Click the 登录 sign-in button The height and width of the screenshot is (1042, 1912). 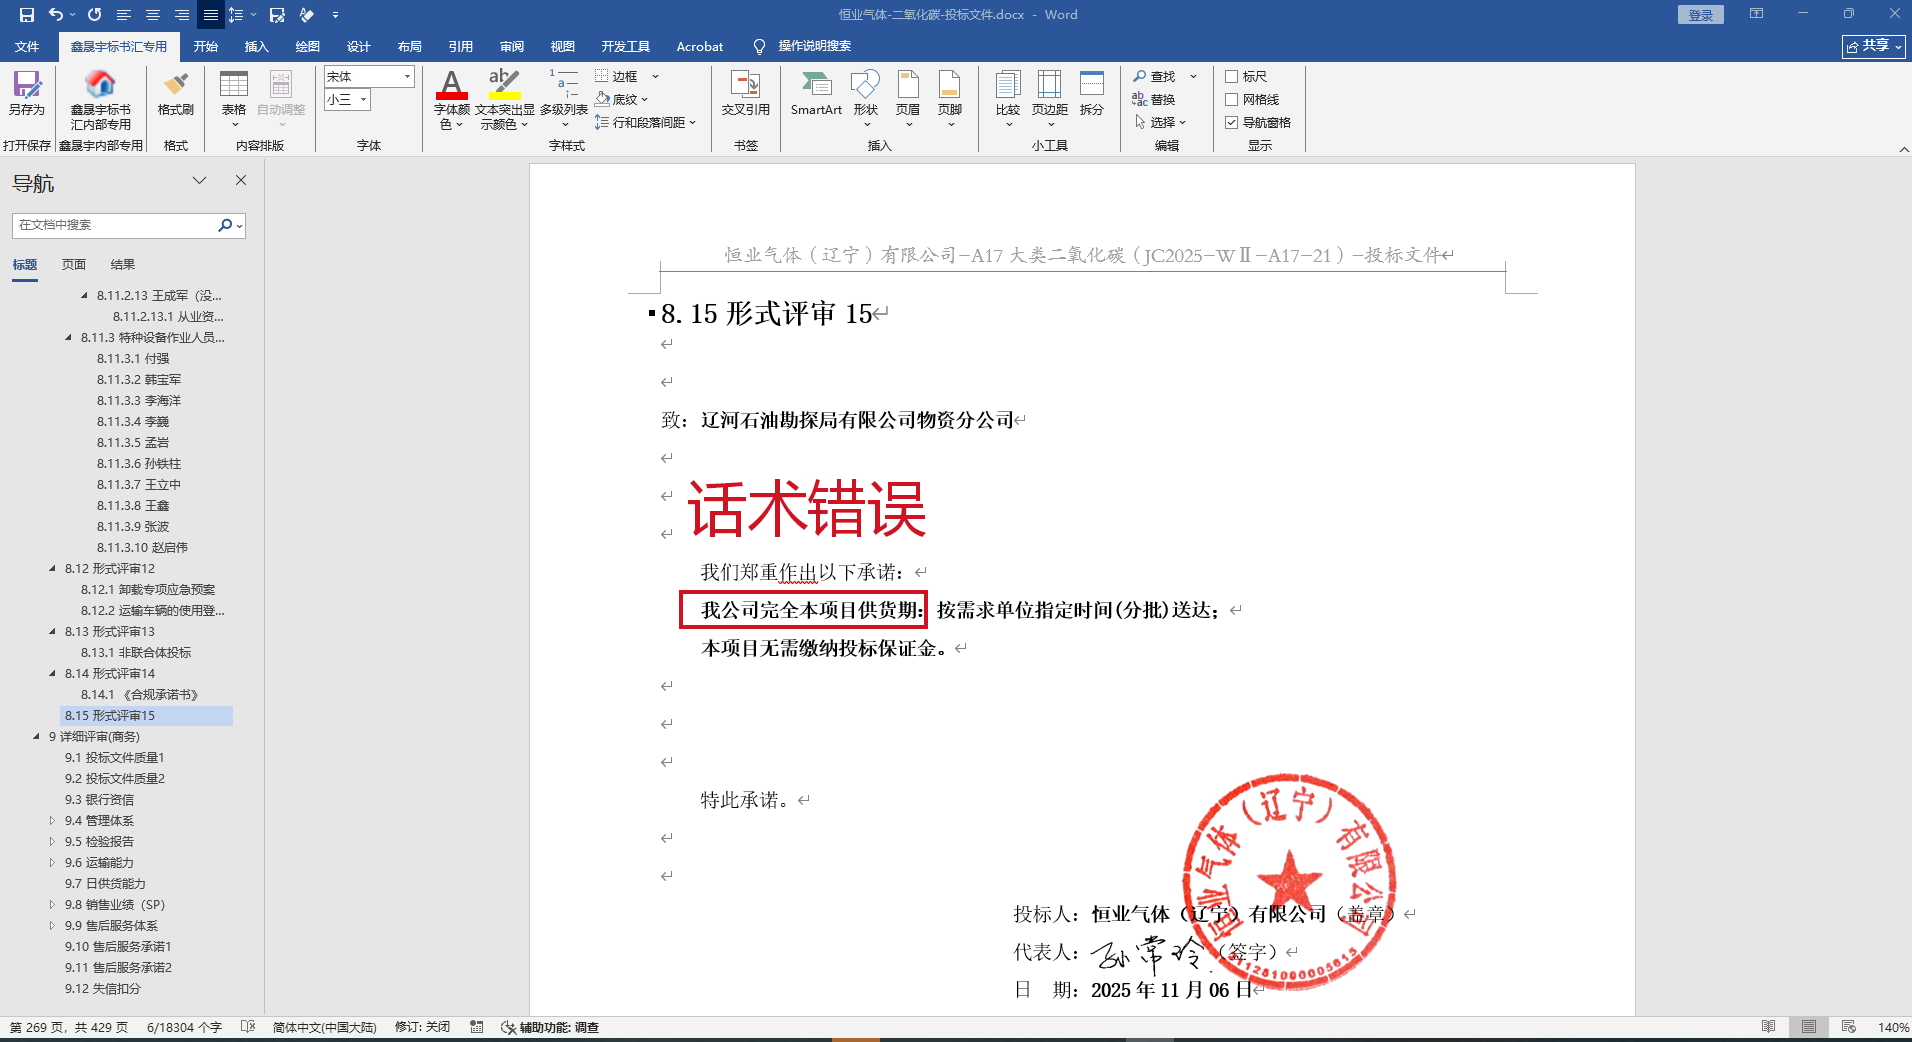tap(1701, 15)
